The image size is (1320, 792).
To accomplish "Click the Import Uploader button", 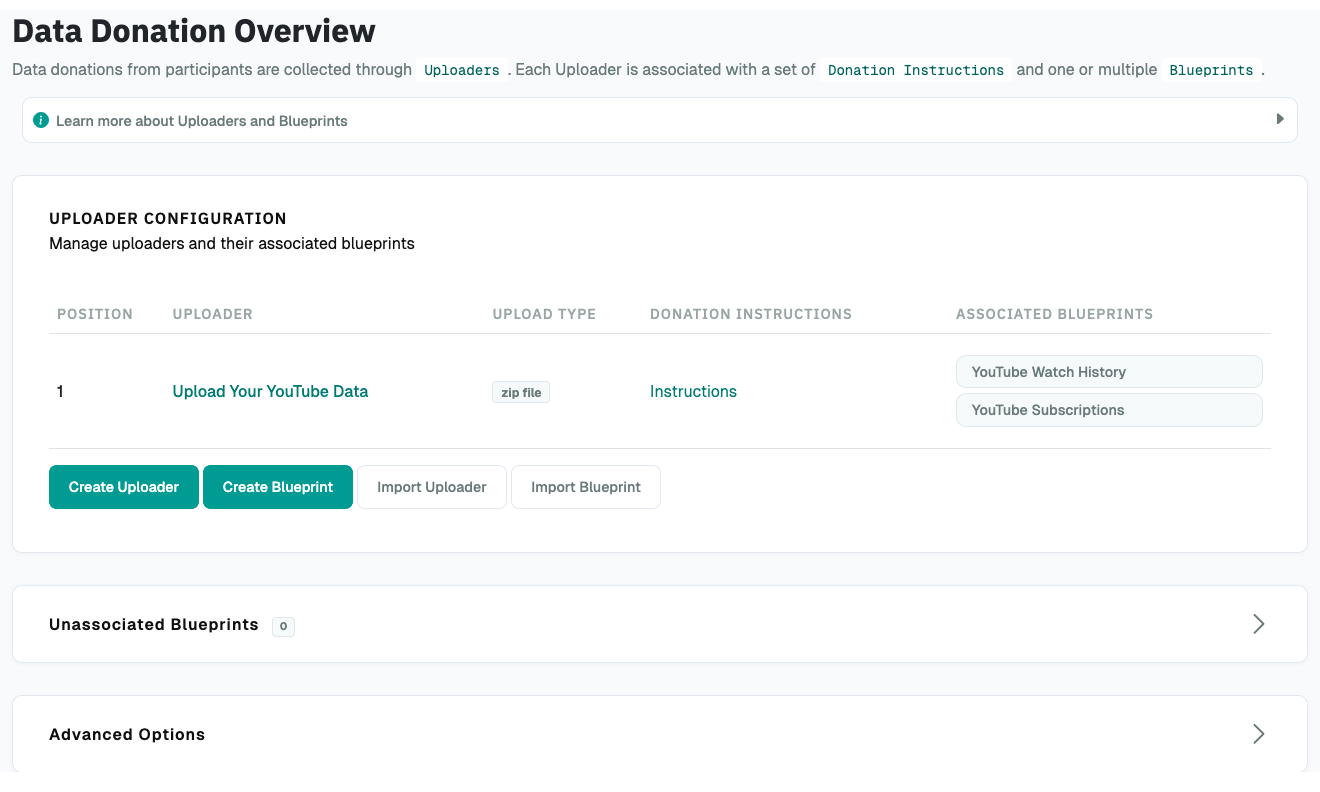I will [432, 487].
